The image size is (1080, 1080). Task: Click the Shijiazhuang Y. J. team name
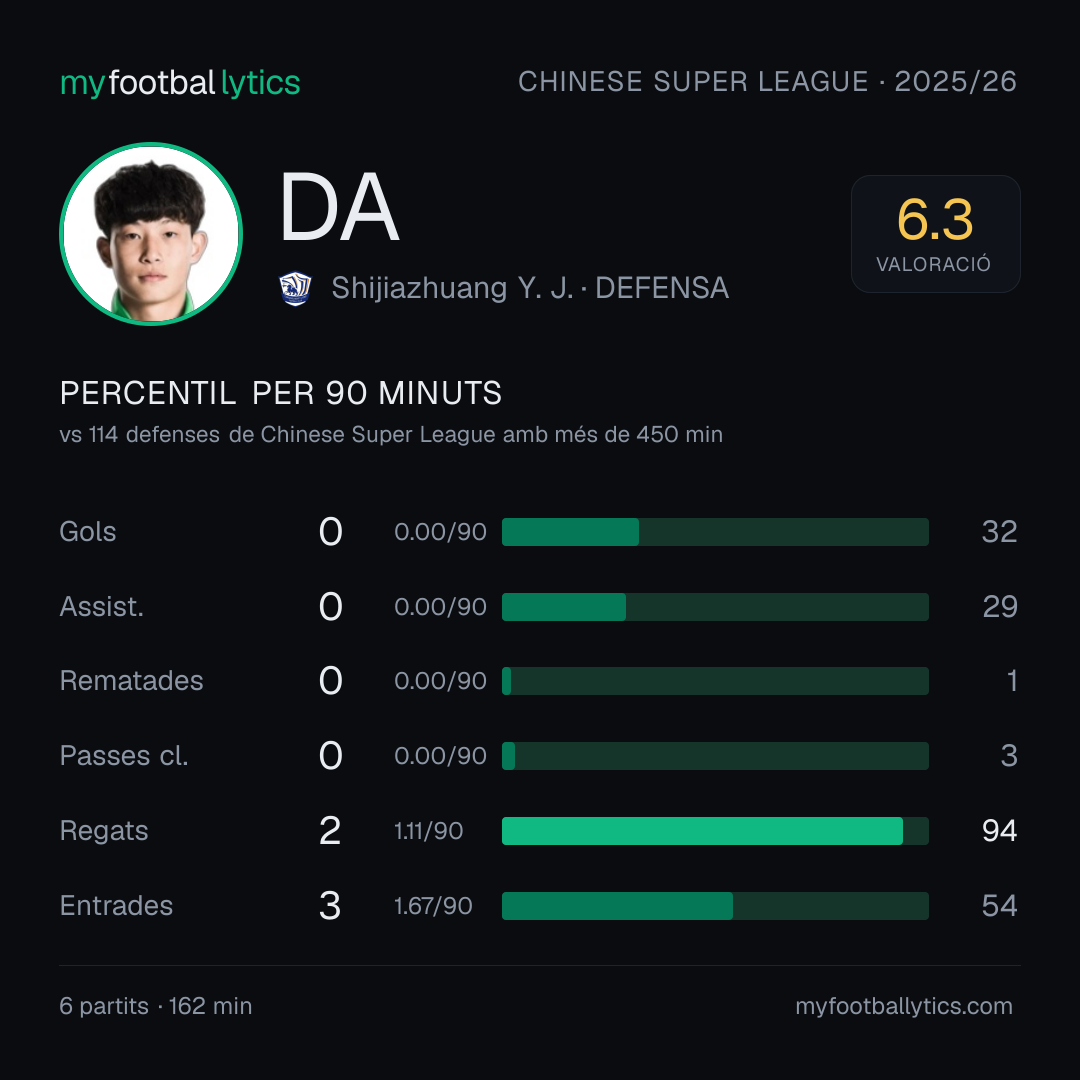pyautogui.click(x=452, y=289)
